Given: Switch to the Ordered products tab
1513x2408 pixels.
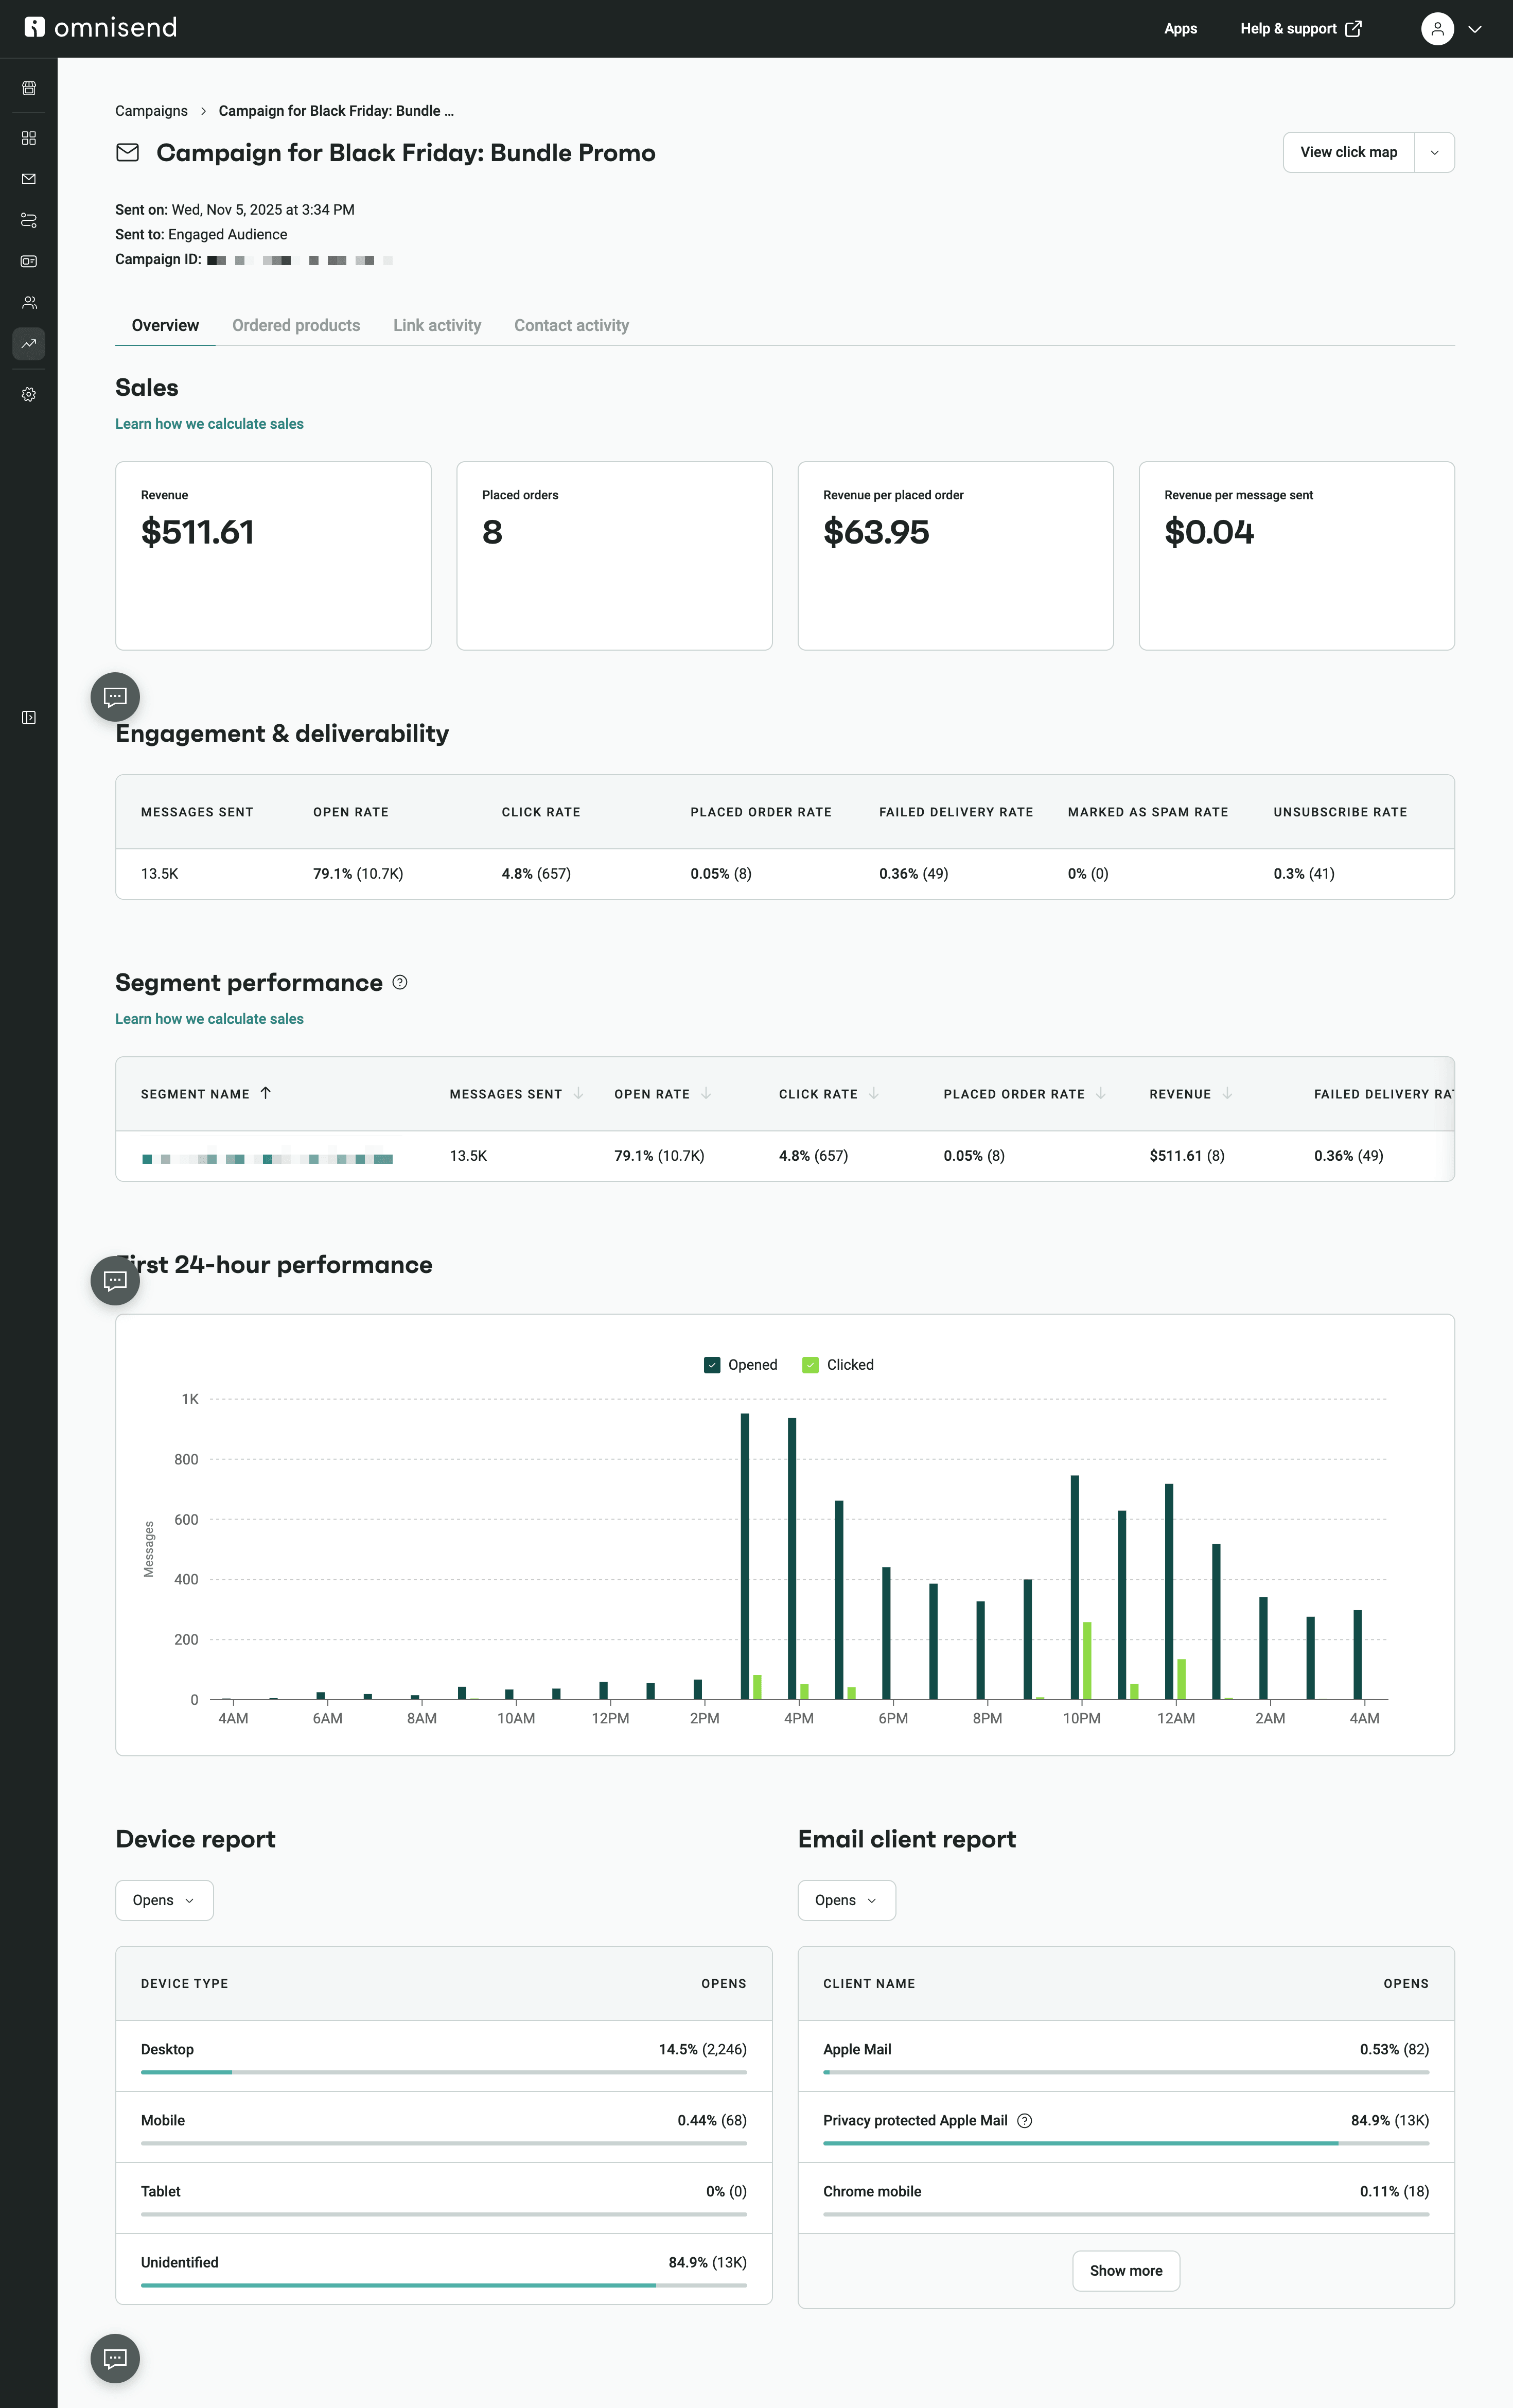Looking at the screenshot, I should coord(296,325).
